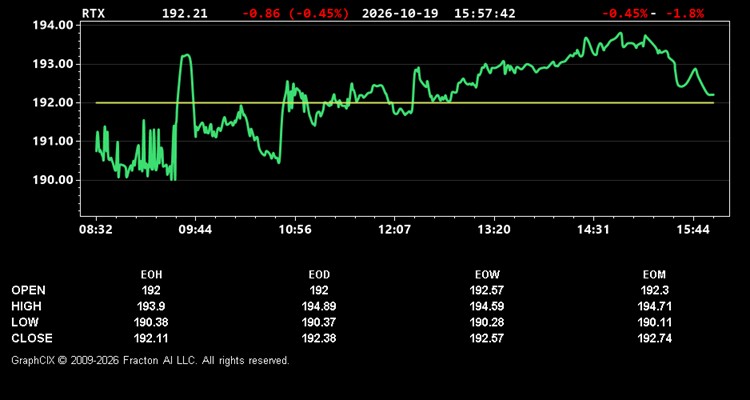Click the LOW row label
This screenshot has height=400, width=750.
25,322
